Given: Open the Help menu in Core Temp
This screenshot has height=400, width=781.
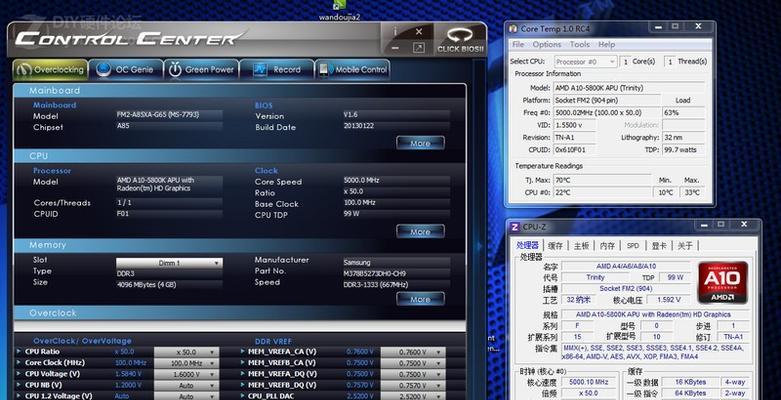Looking at the screenshot, I should click(606, 44).
